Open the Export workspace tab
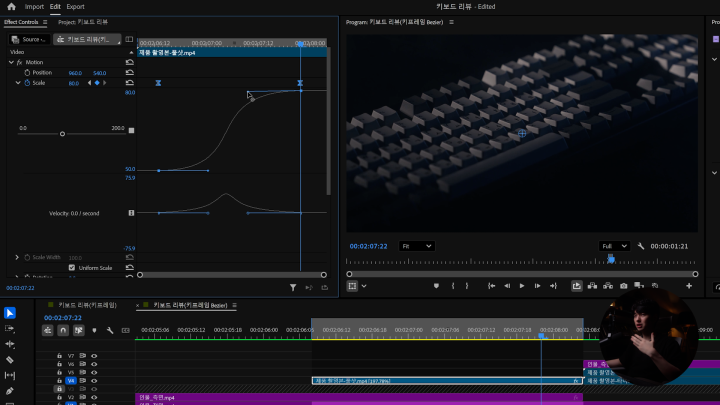The image size is (720, 405). [x=75, y=6]
